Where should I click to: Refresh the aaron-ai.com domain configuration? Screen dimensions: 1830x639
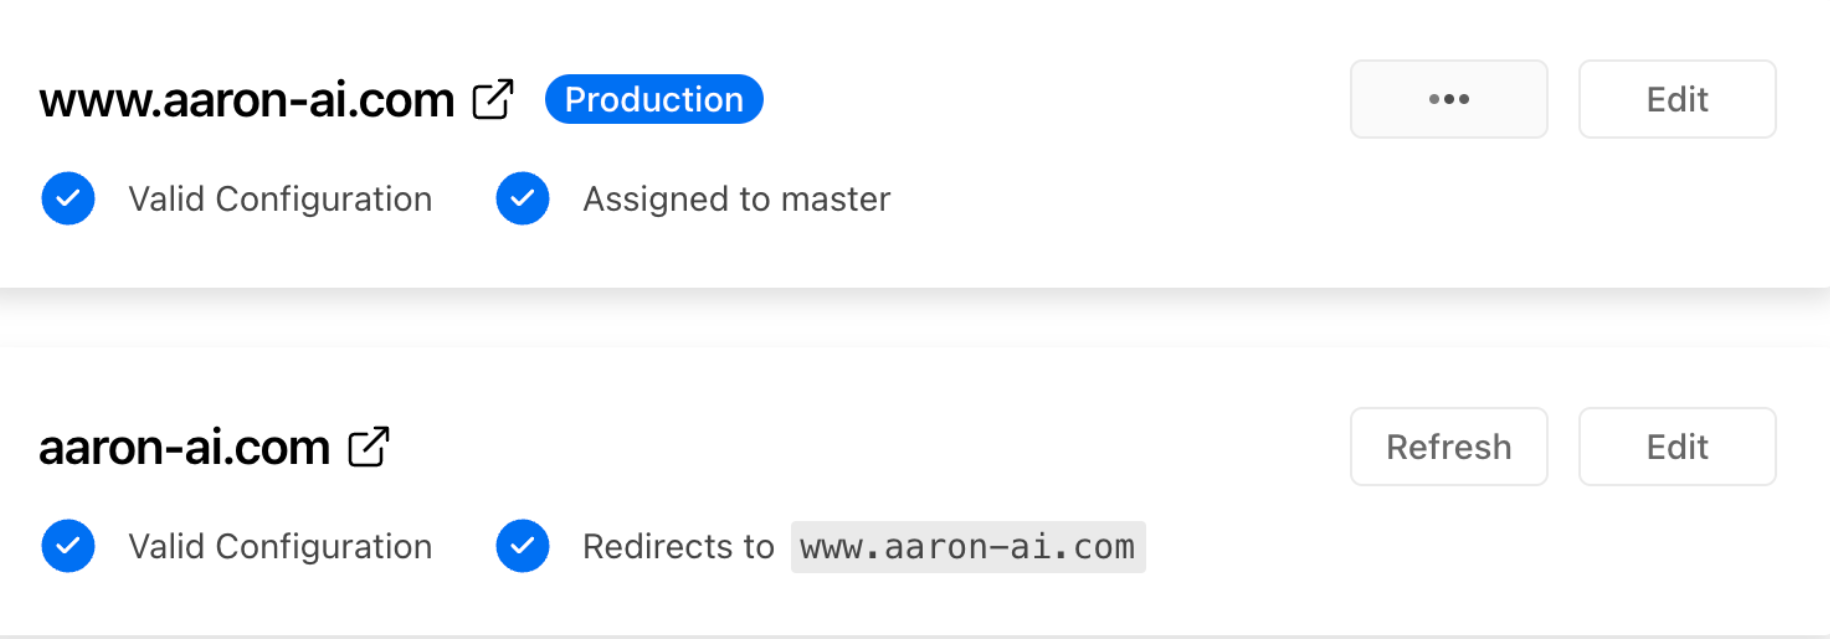[1449, 447]
